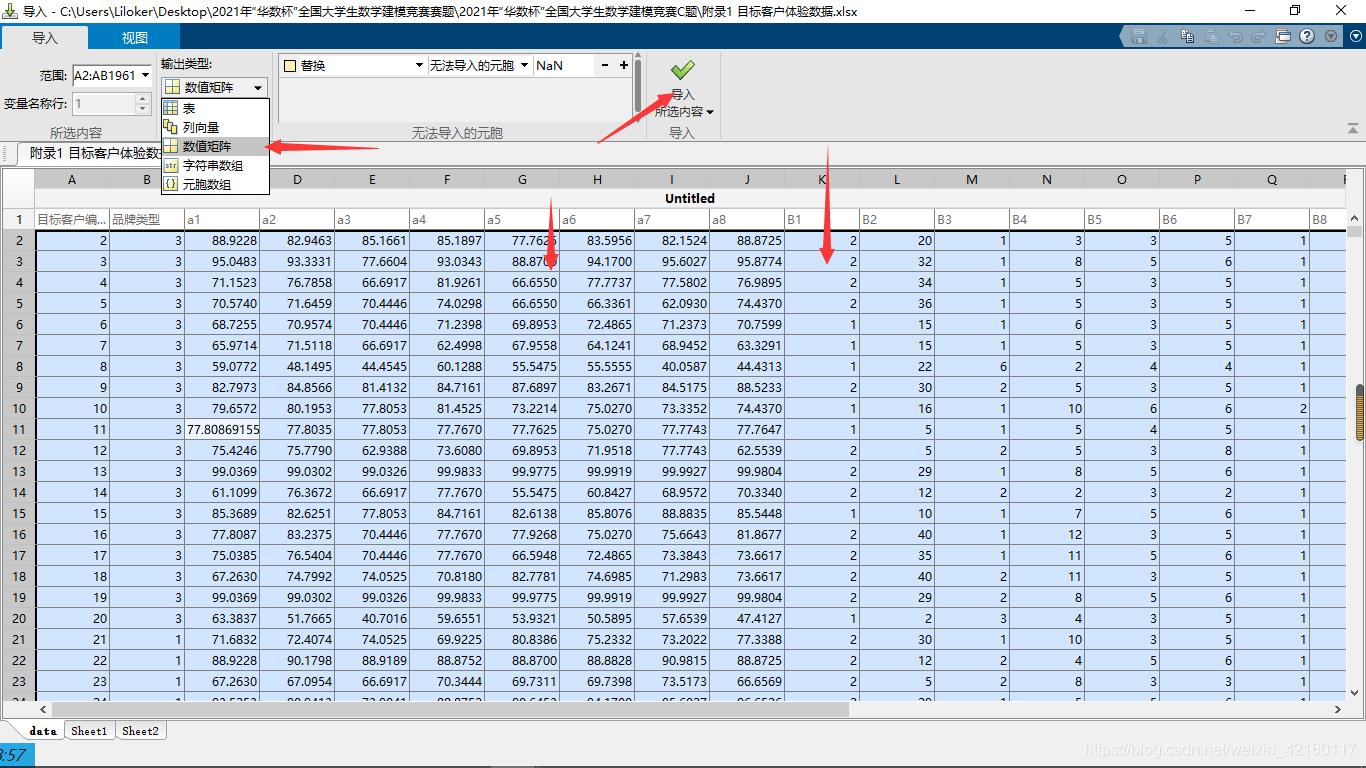Click the NaN replacement value field

pos(562,65)
